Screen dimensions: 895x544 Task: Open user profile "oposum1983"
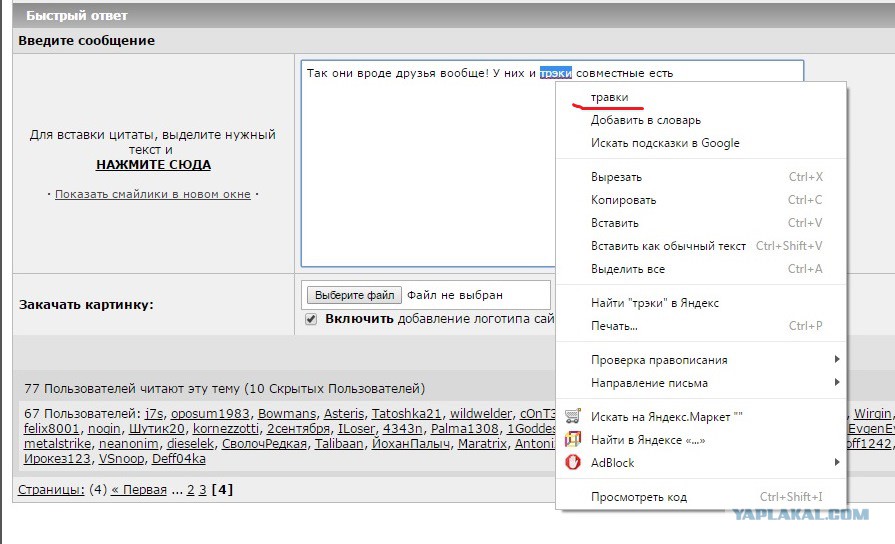(210, 414)
